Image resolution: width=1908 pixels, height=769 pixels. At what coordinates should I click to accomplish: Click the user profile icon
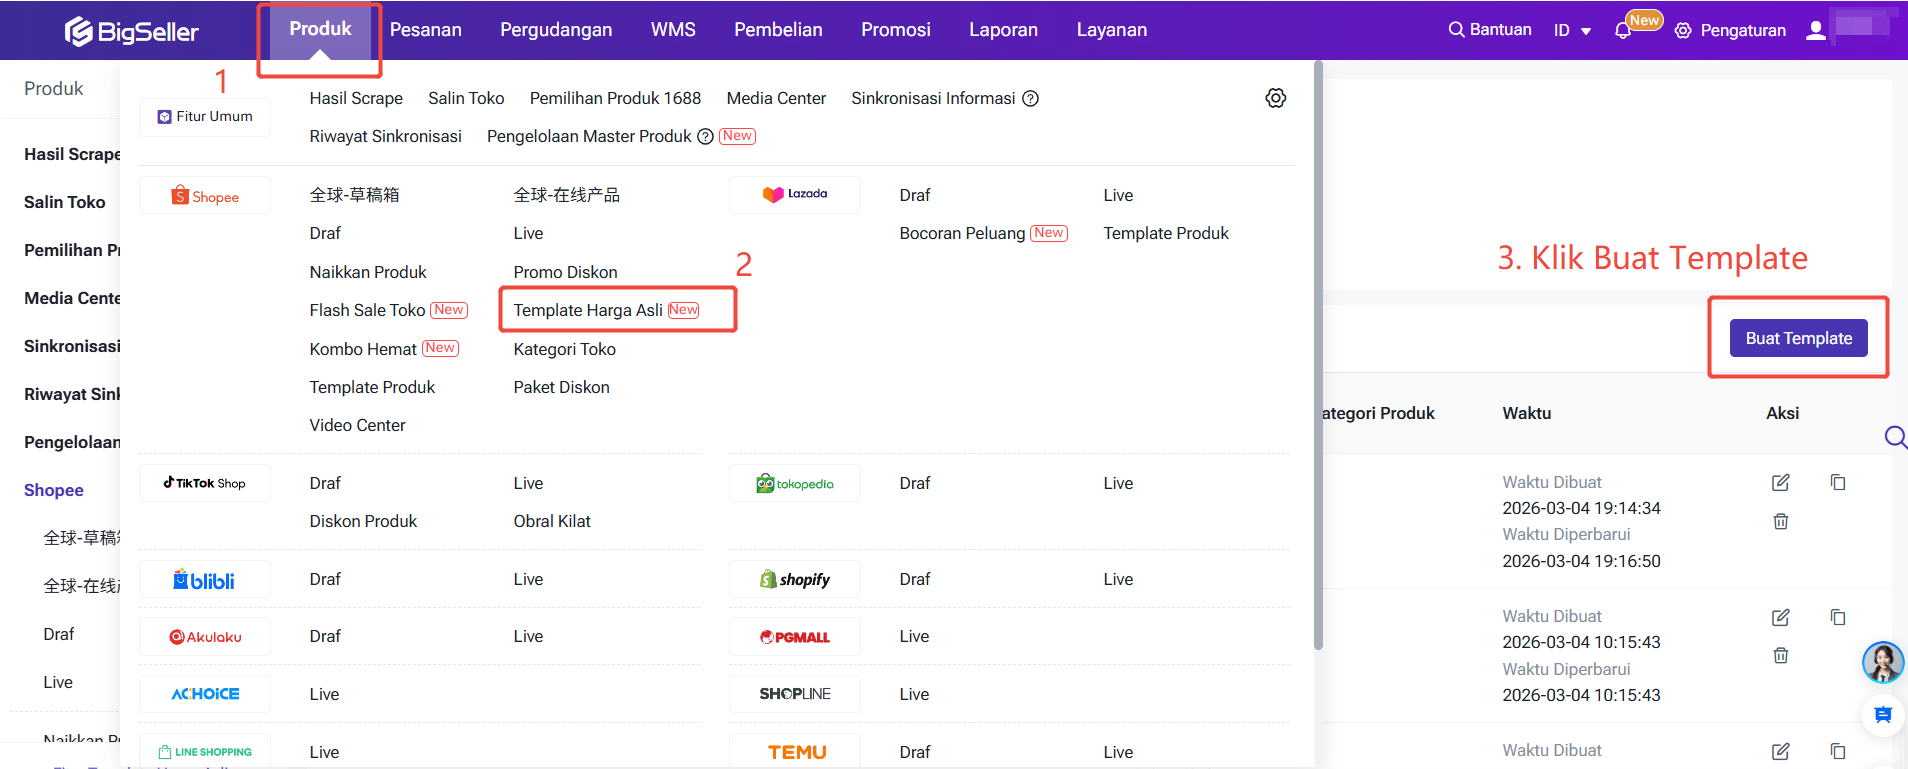pyautogui.click(x=1815, y=30)
